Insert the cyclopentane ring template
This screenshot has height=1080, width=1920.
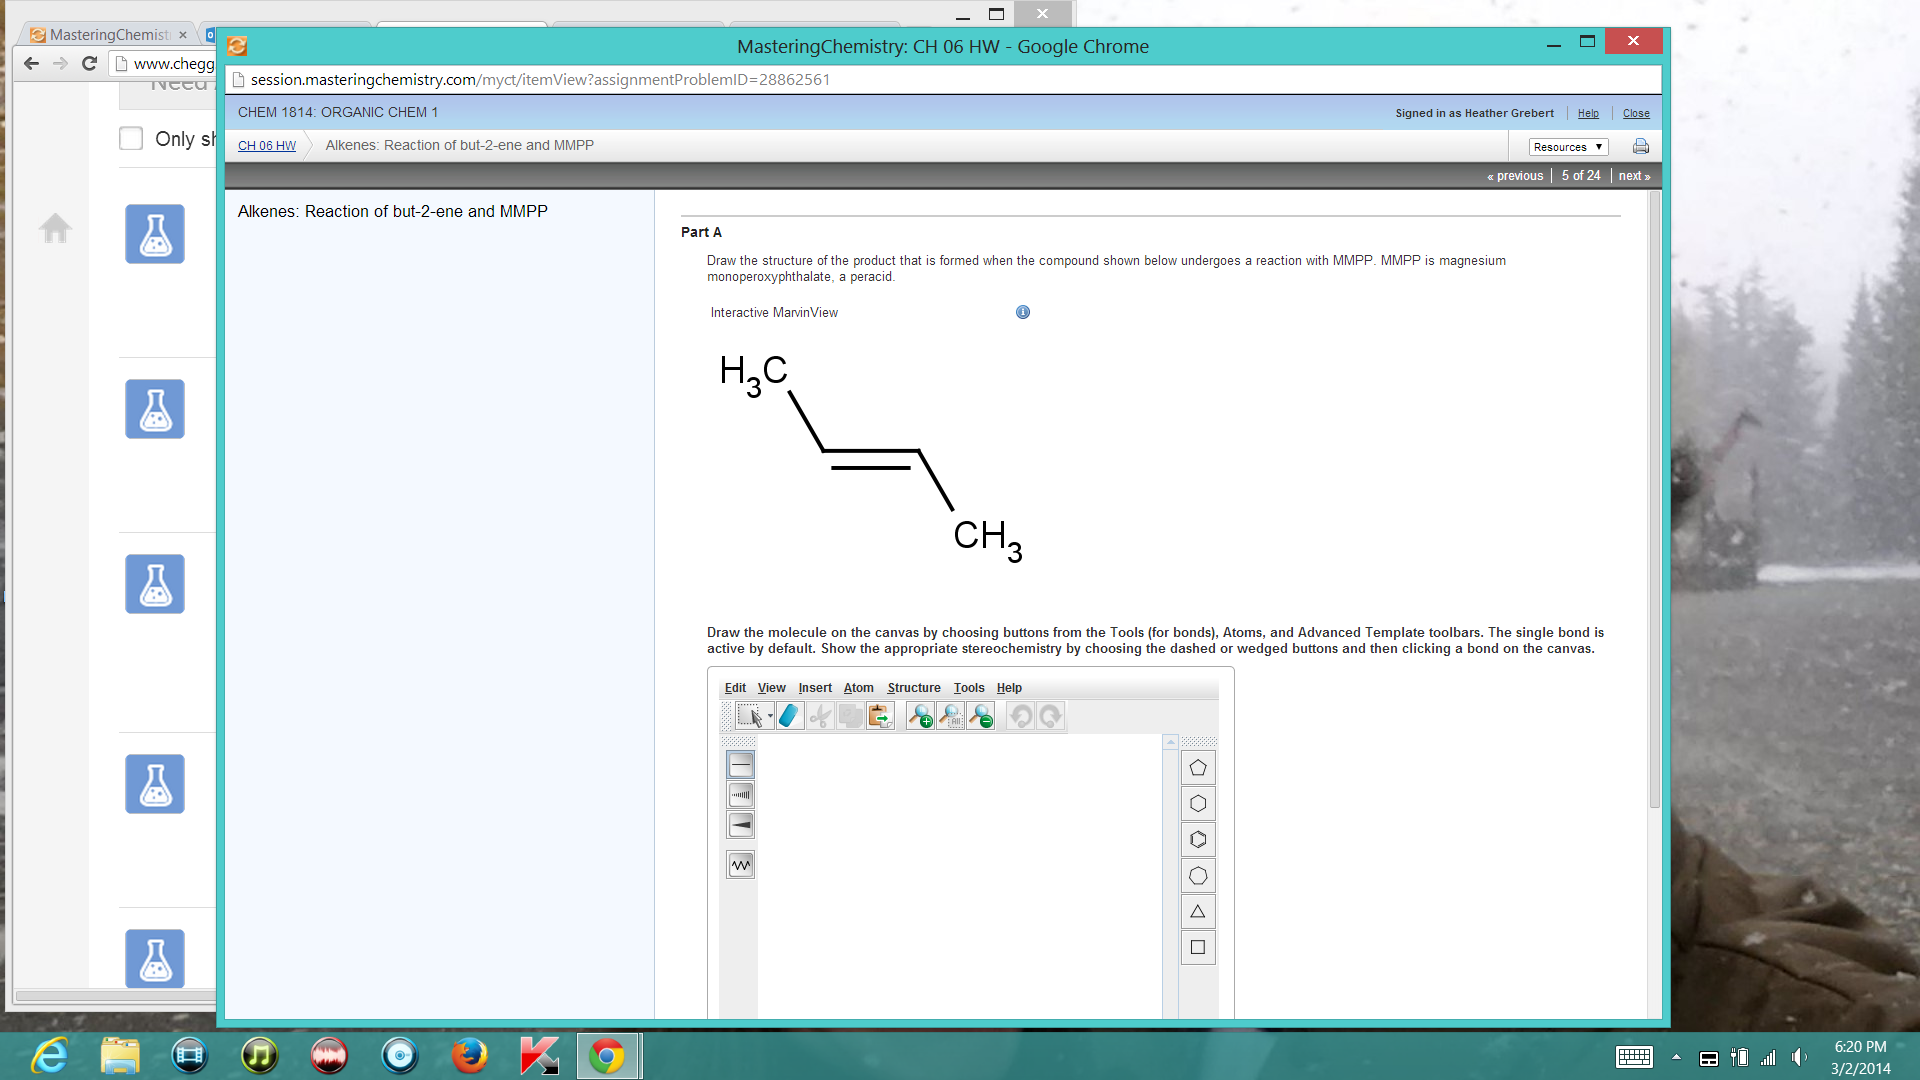(x=1198, y=768)
